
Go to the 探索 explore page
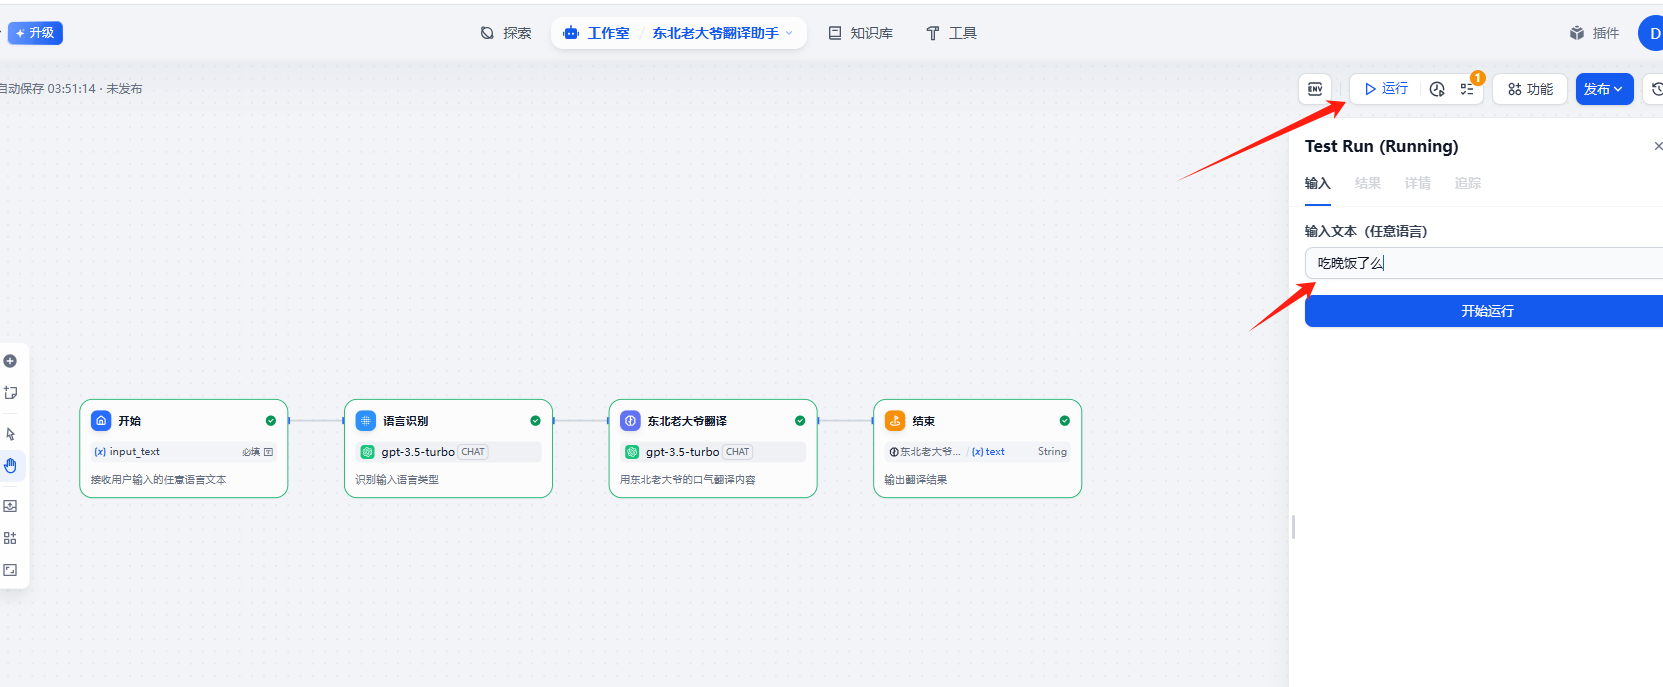point(506,33)
